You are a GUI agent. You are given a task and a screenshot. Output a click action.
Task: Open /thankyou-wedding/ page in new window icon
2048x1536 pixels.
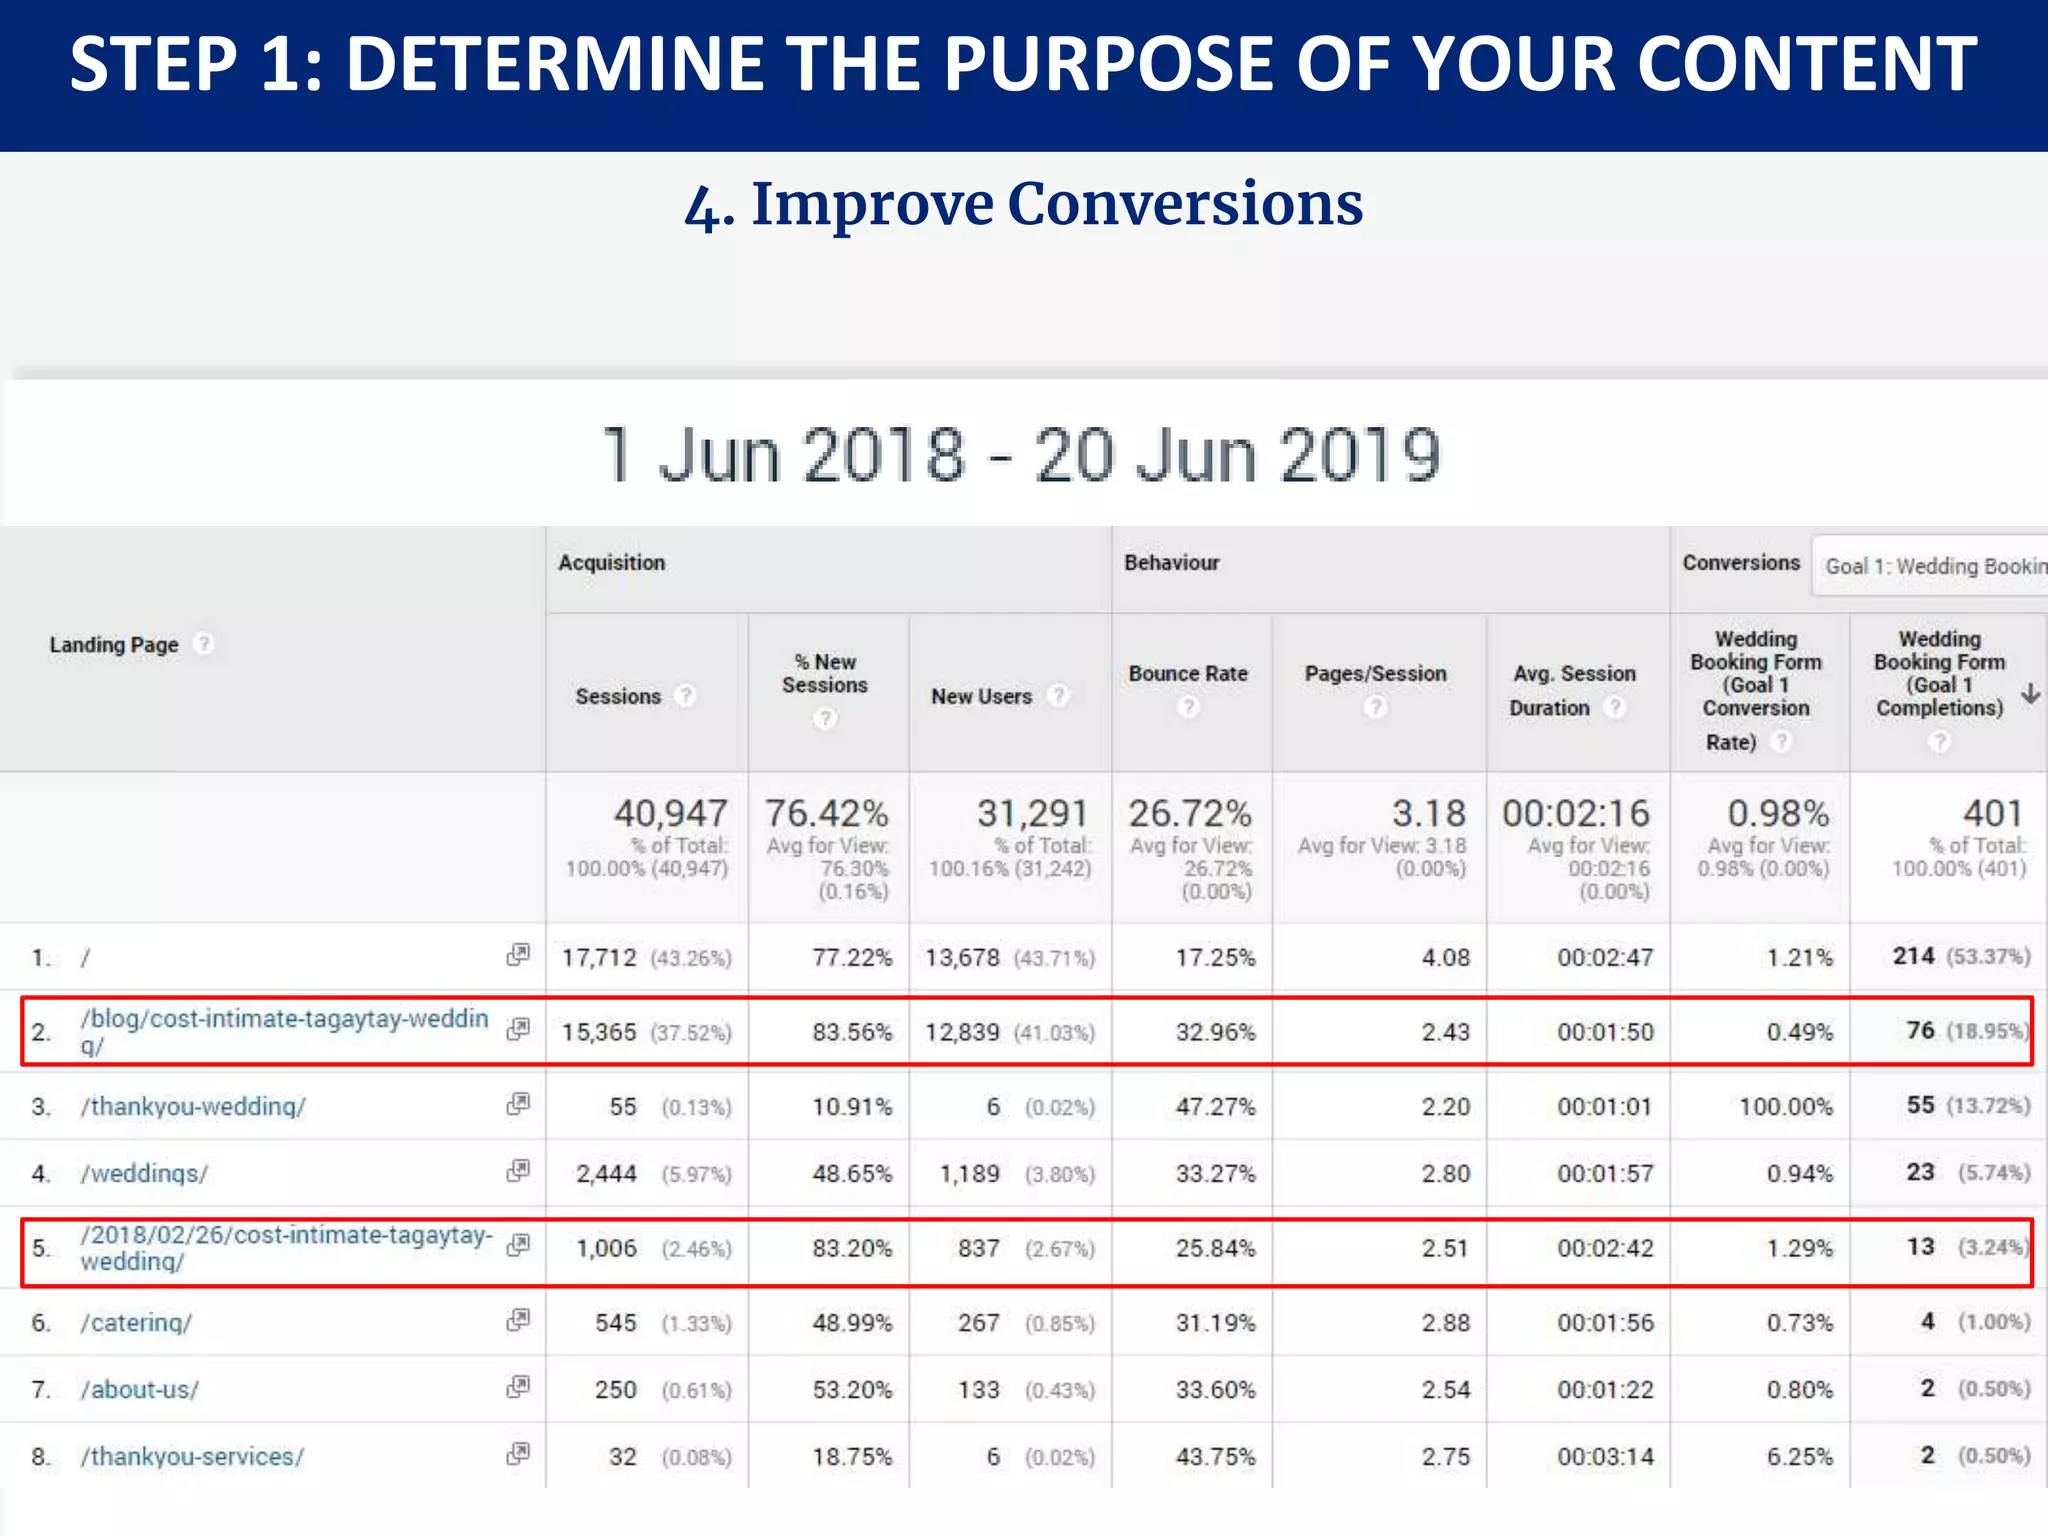(x=518, y=1103)
